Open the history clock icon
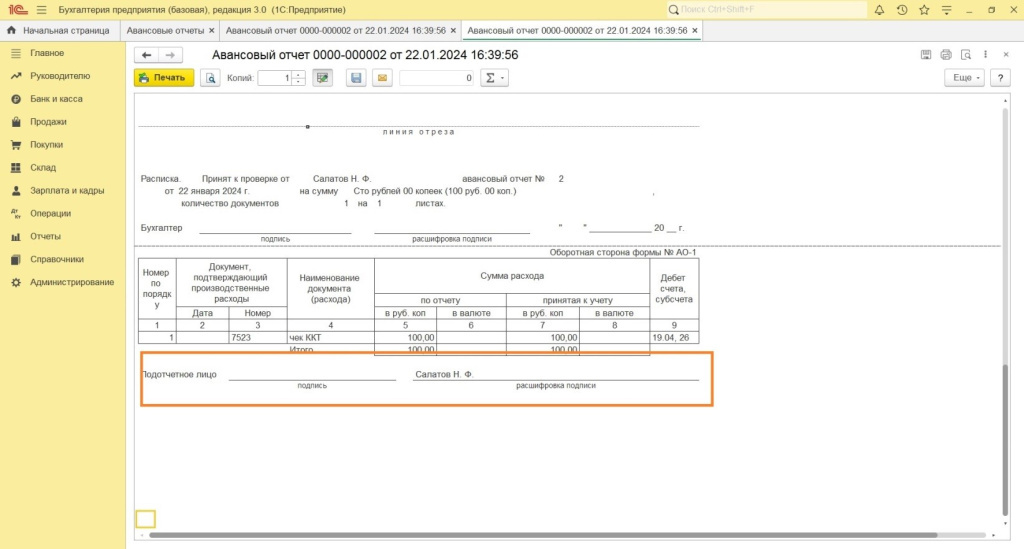1024x549 pixels. (x=902, y=10)
